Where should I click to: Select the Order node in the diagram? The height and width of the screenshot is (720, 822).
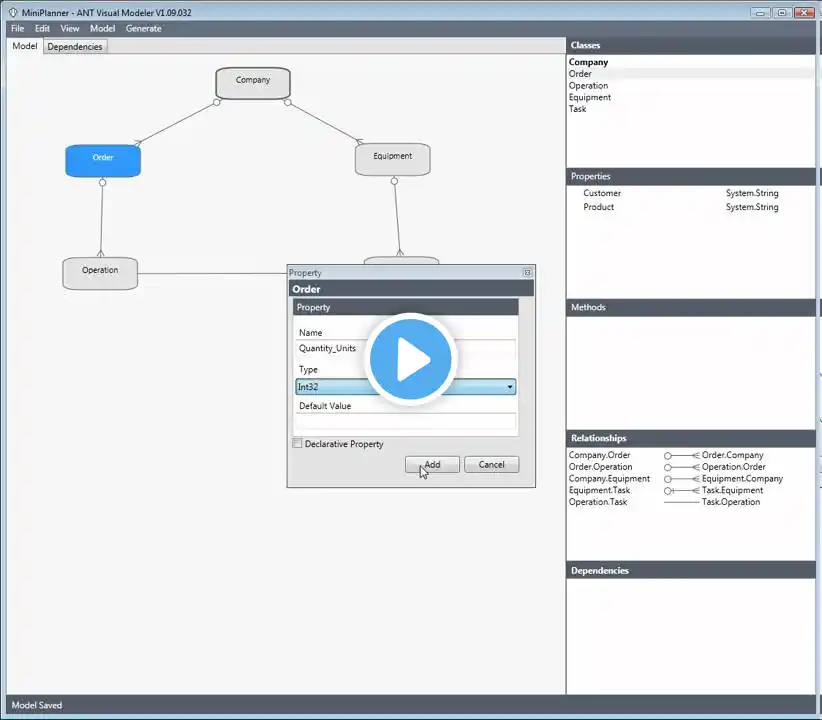pos(103,160)
